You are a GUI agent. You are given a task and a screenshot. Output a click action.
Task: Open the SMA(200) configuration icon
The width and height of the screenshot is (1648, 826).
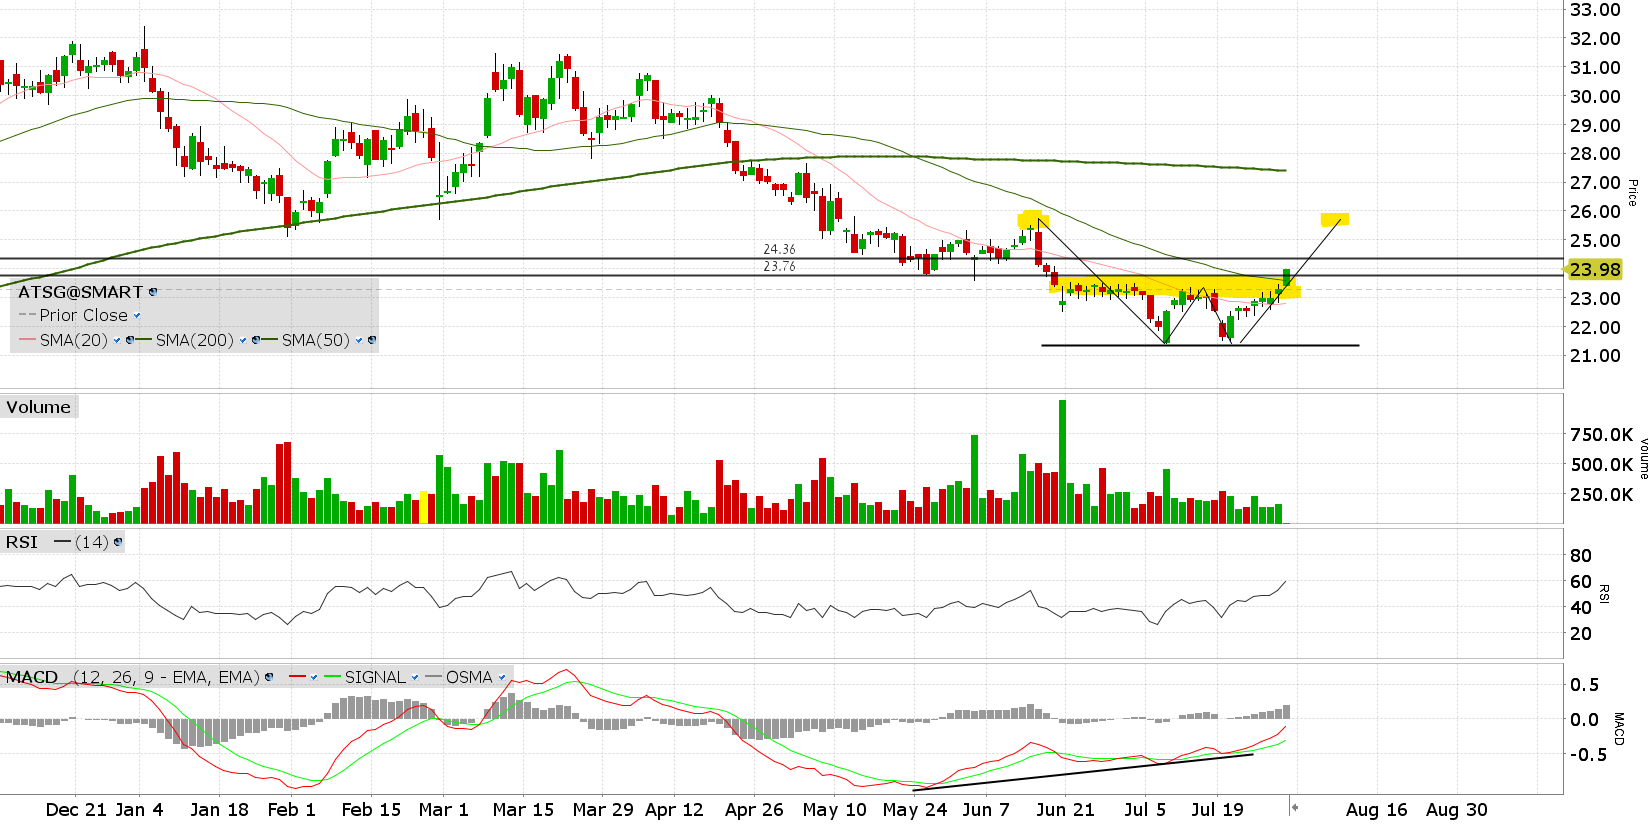pyautogui.click(x=256, y=340)
